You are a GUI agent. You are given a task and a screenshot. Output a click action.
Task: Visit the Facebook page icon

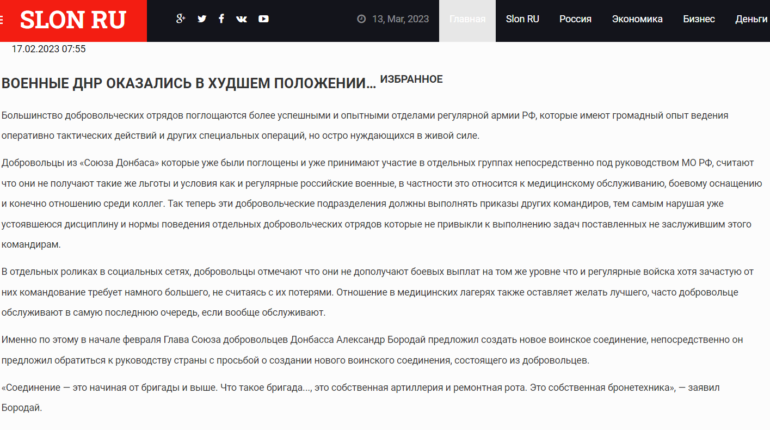point(221,19)
